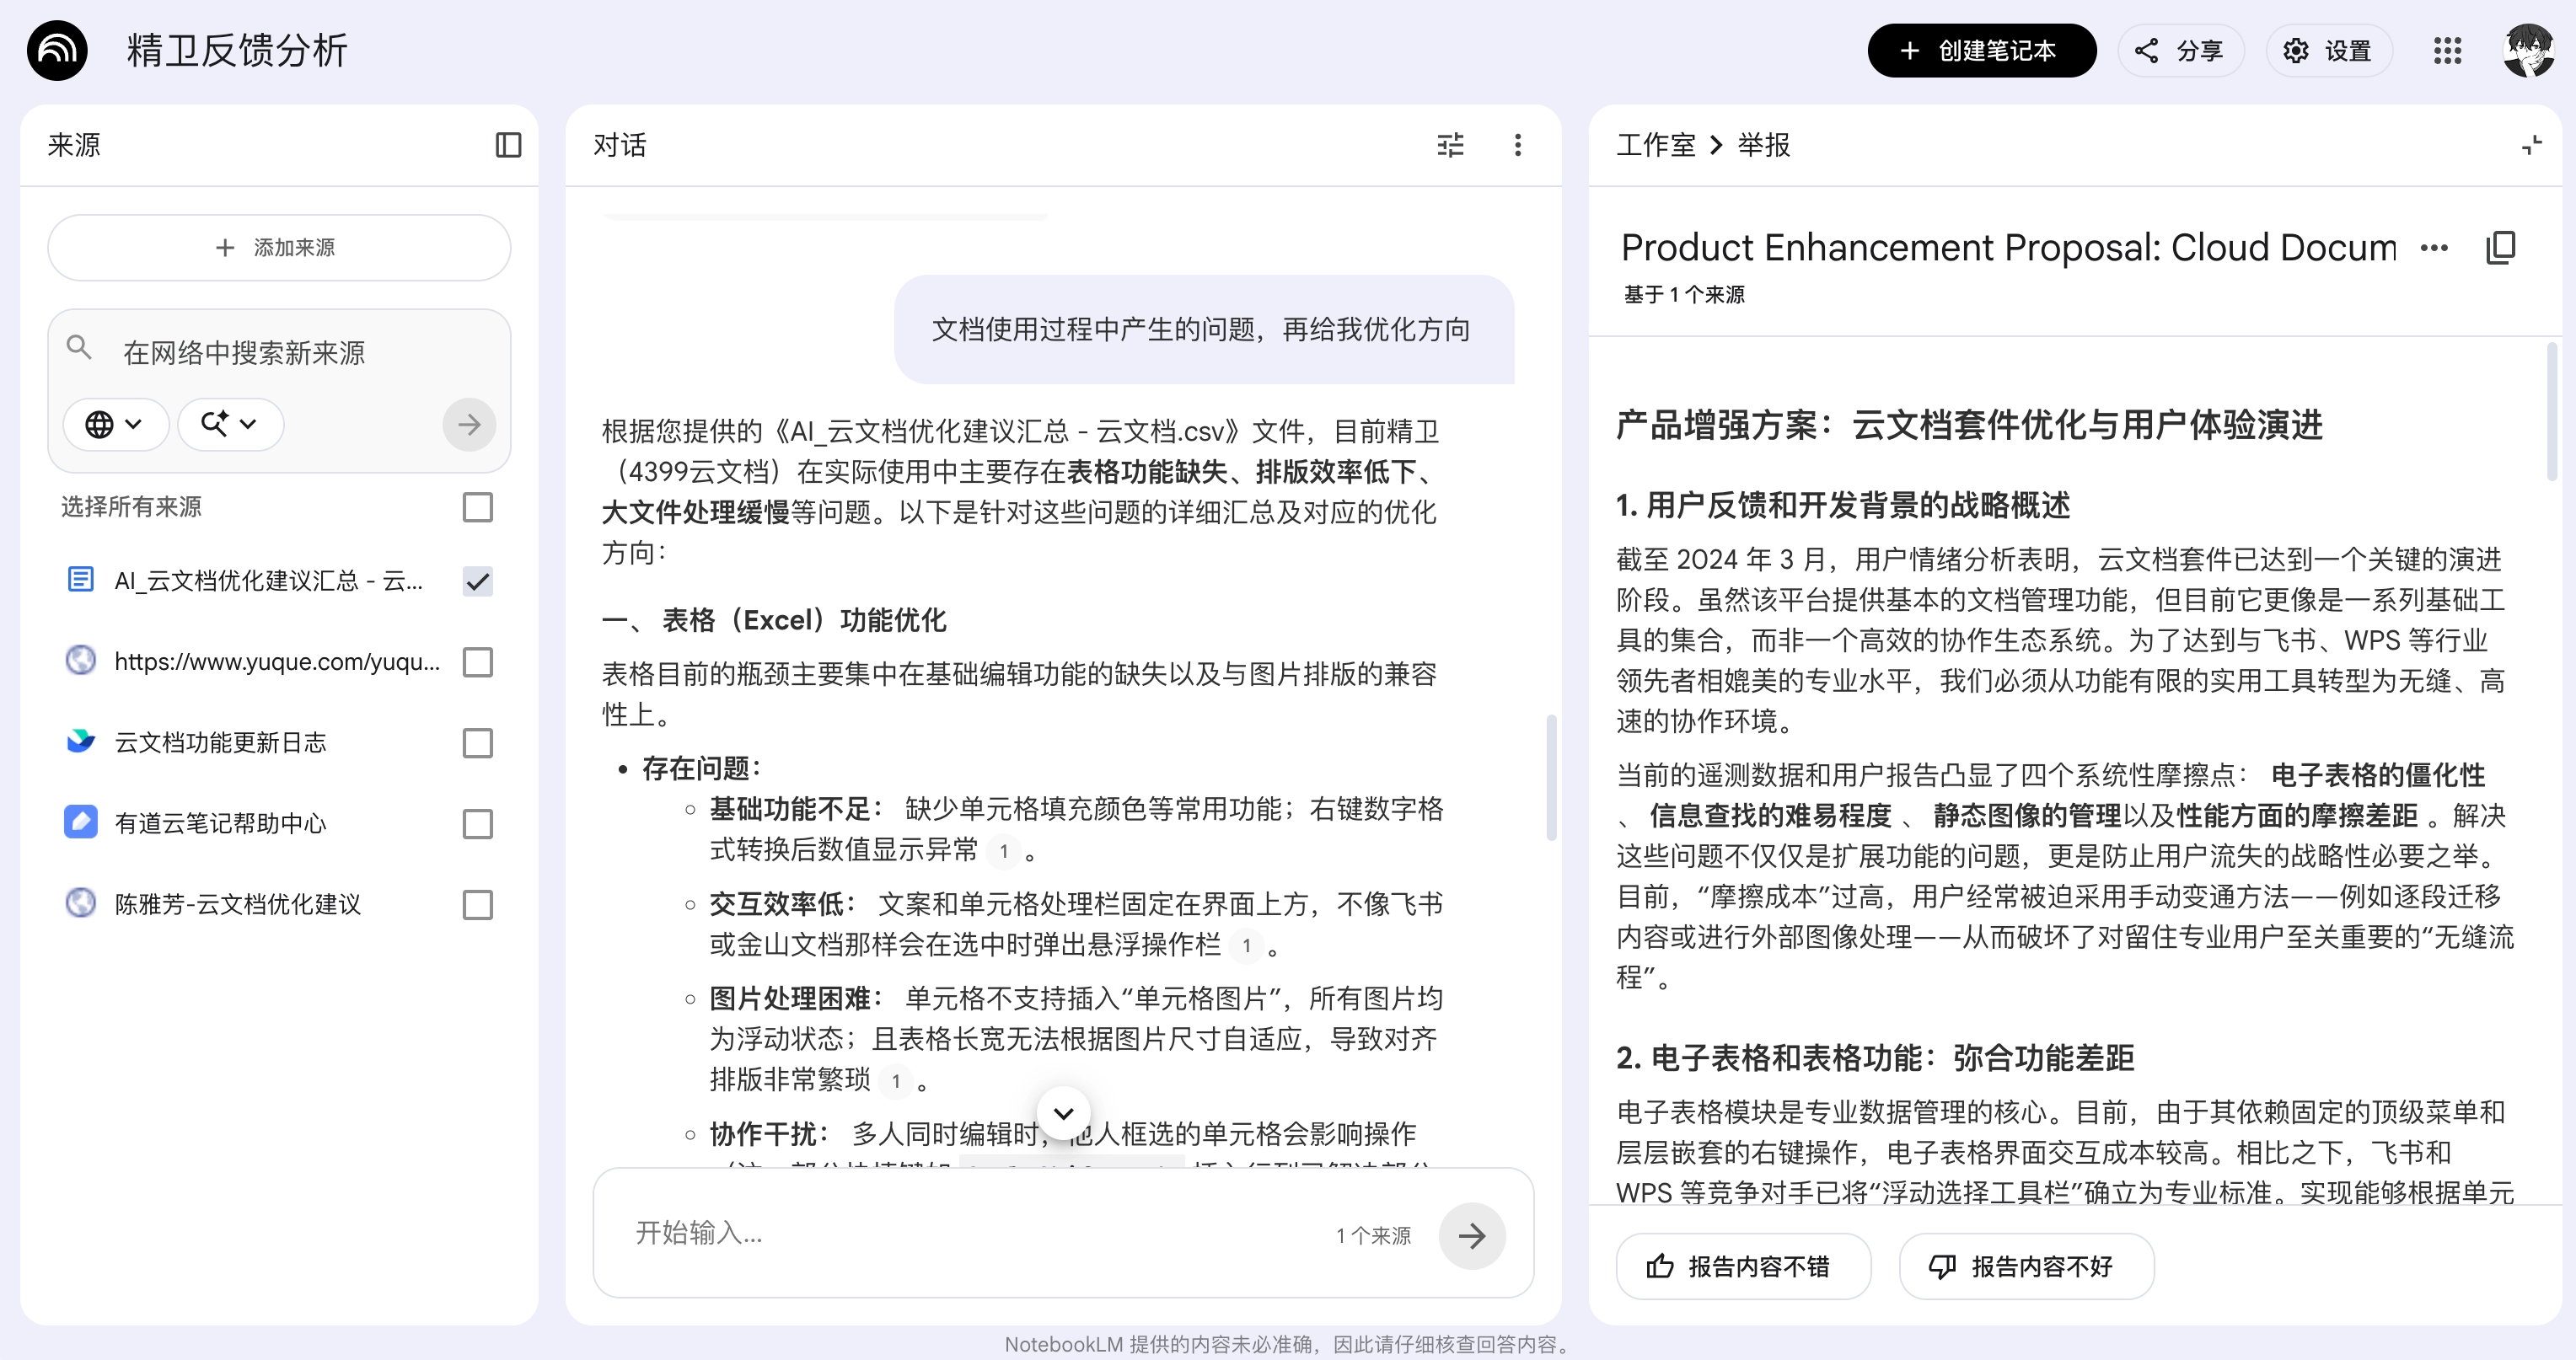The width and height of the screenshot is (2576, 1360).
Task: Click the 基于 1 个来源 label
Action: click(x=1683, y=294)
